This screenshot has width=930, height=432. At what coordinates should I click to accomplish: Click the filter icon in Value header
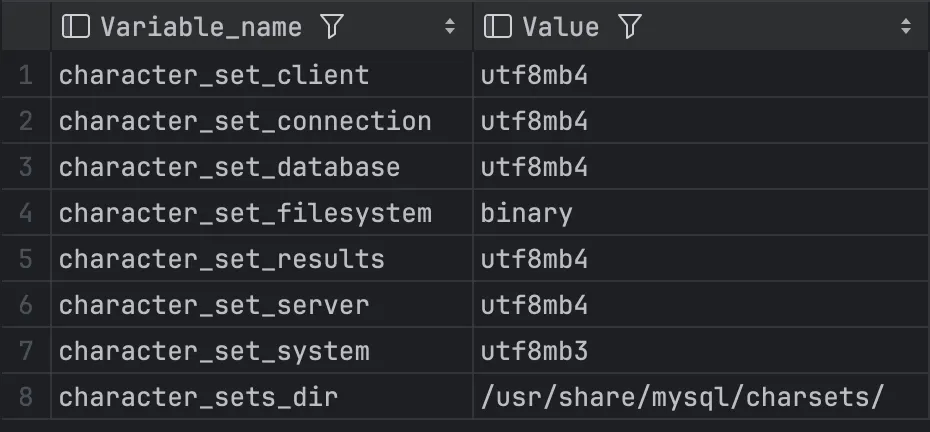pos(628,27)
